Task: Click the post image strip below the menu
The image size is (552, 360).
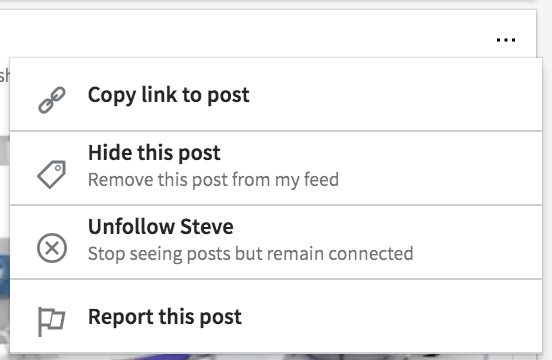Action: coord(276,356)
